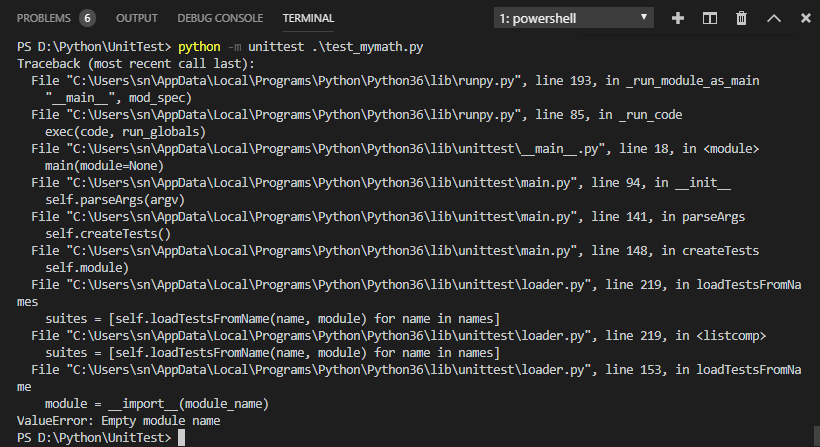Viewport: 820px width, 447px height.
Task: Switch to the OUTPUT tab
Action: click(x=136, y=18)
